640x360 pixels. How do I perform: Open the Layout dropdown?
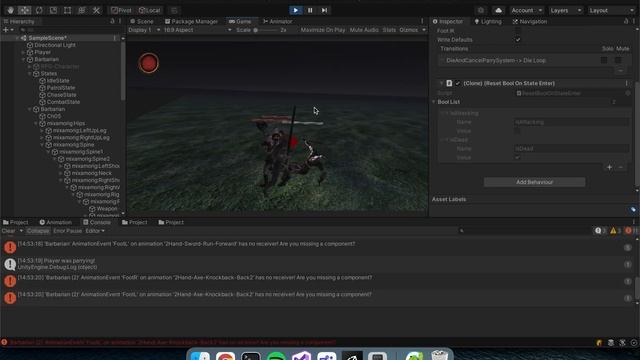point(611,10)
